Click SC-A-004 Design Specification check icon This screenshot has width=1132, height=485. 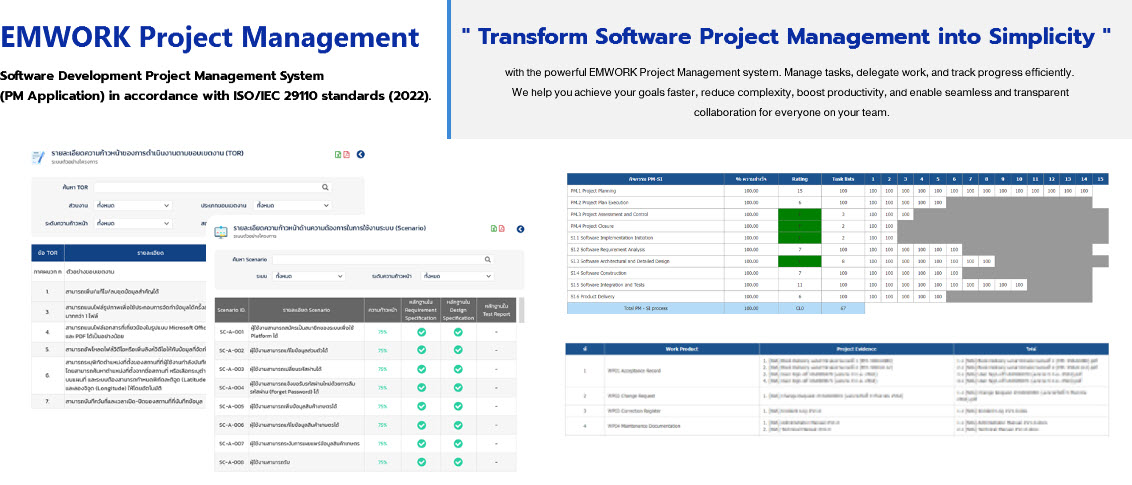coord(458,387)
